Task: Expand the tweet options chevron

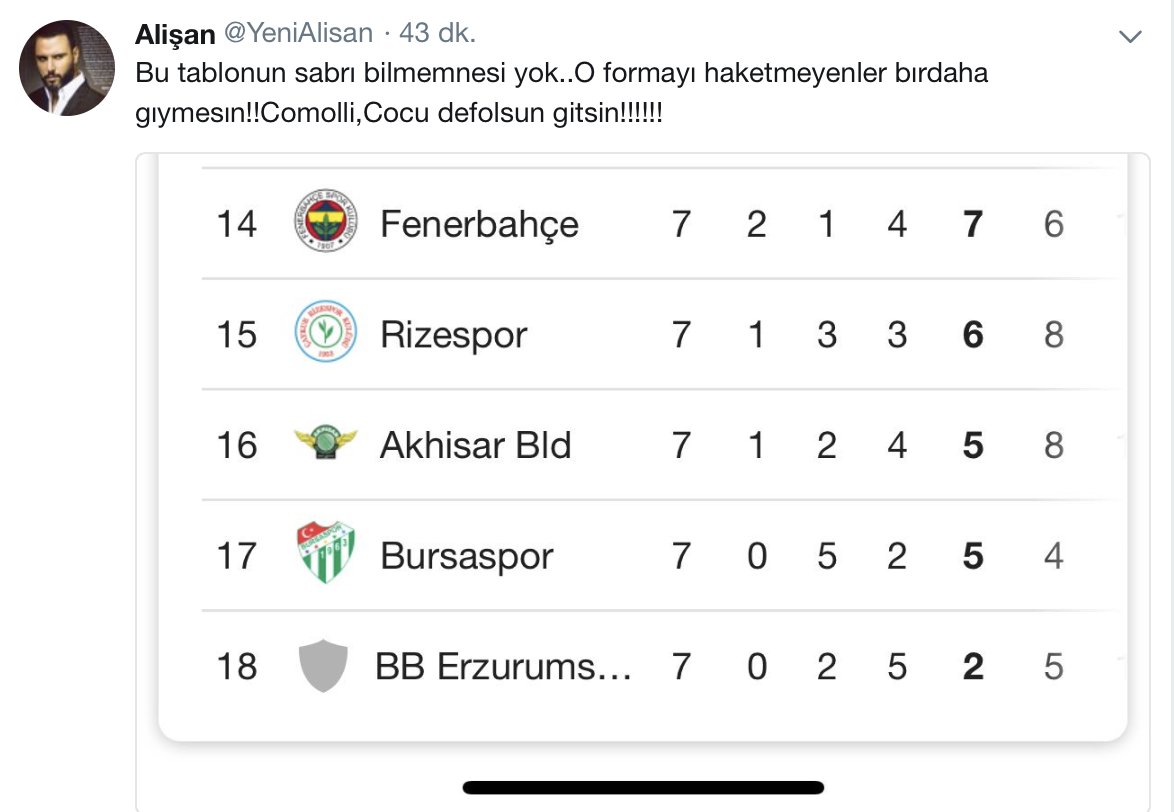Action: [1129, 37]
